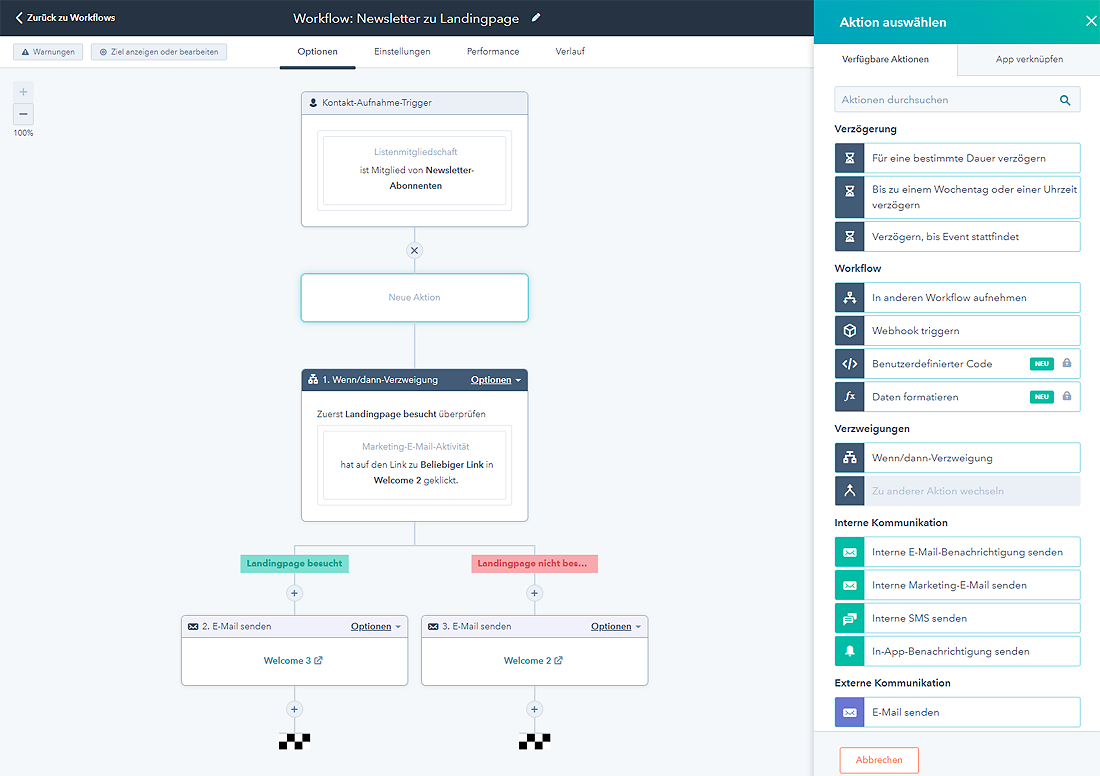Choose Interne E-Mail-Benachrichtigung senden
1100x776 pixels.
point(957,551)
